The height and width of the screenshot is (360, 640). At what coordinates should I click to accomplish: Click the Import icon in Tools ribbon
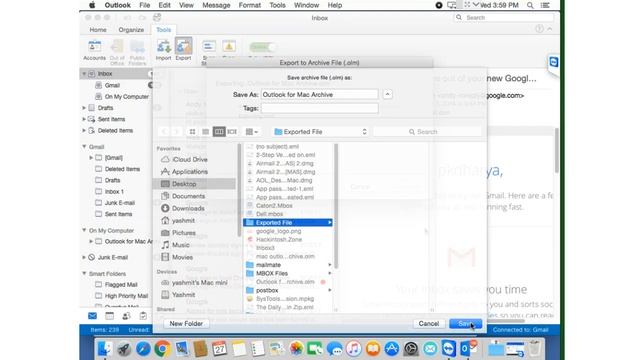tap(163, 50)
